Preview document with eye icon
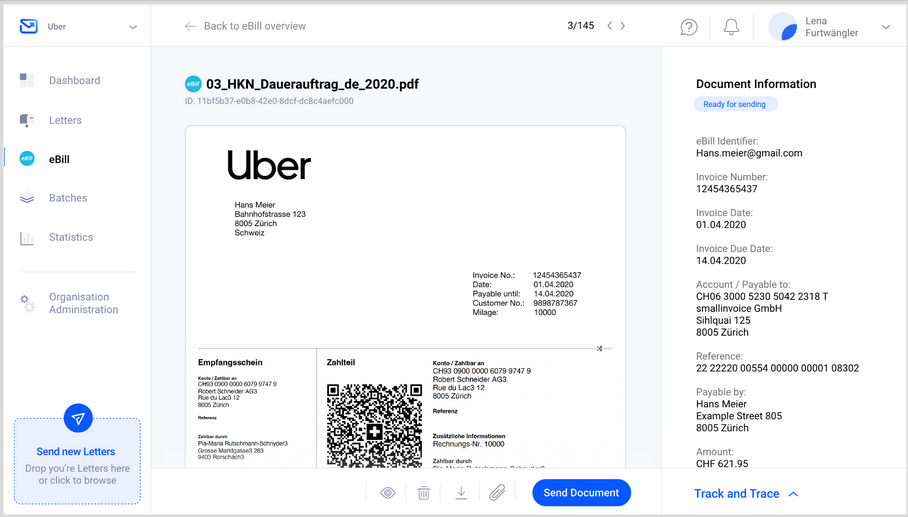The width and height of the screenshot is (908, 517). [x=387, y=493]
